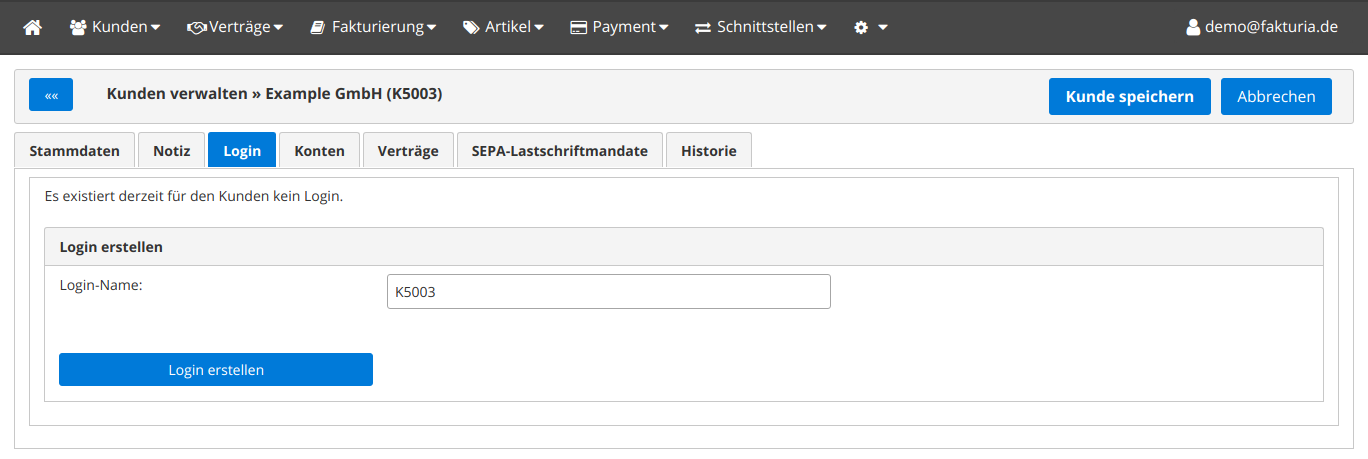Click the user icon beside demo@fakturia.de
This screenshot has height=459, width=1368.
(x=1192, y=27)
